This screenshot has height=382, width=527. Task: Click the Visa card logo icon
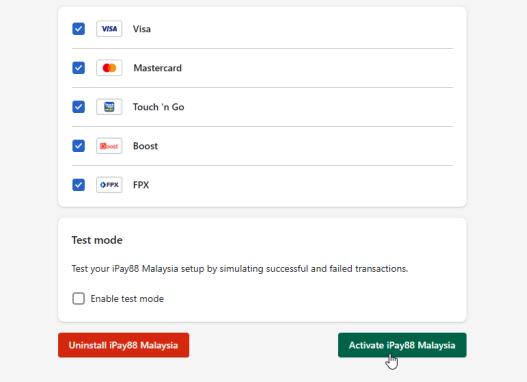(109, 29)
